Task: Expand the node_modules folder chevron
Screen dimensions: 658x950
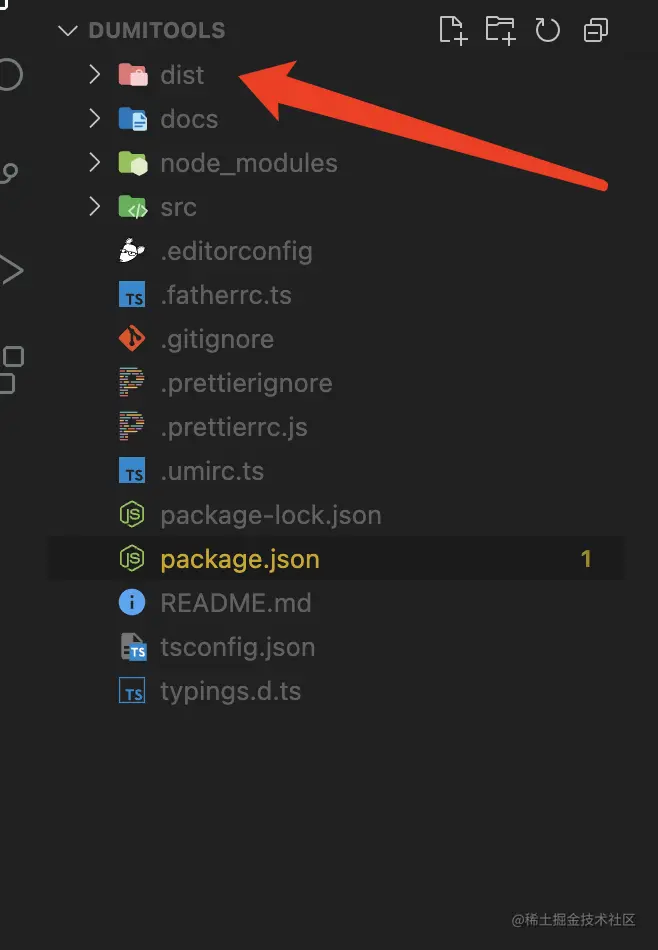Action: point(95,162)
